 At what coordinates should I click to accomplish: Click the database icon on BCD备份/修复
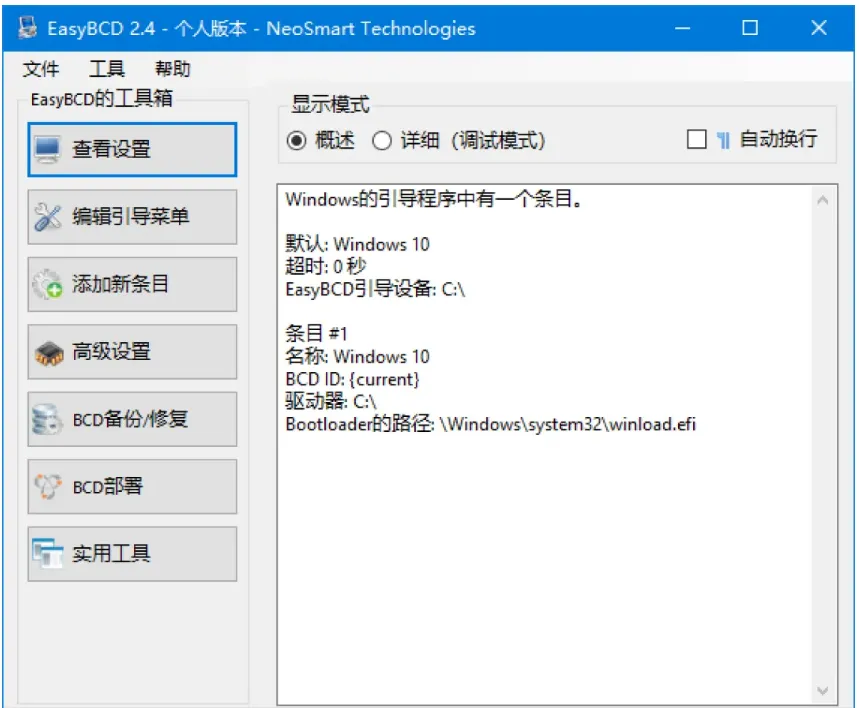point(47,420)
